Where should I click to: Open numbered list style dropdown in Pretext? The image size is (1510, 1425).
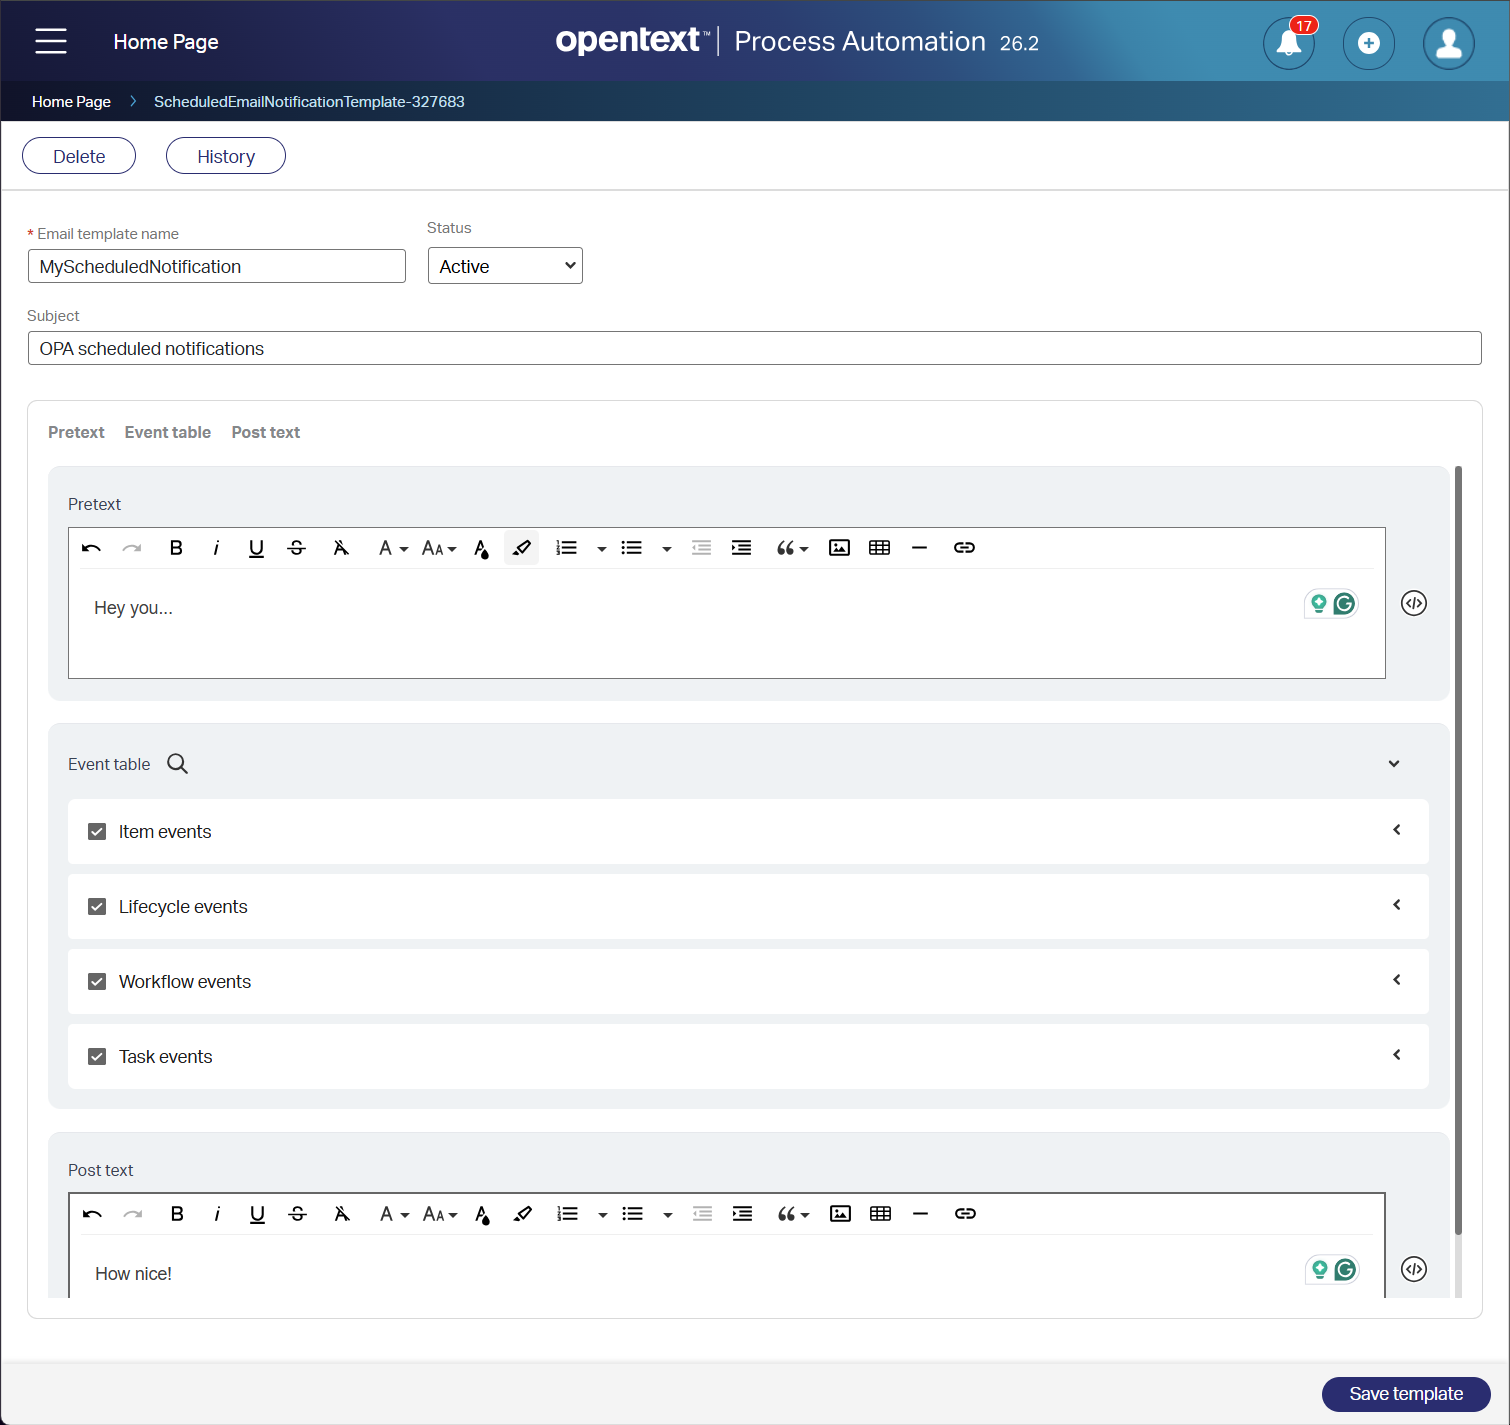[x=602, y=549]
